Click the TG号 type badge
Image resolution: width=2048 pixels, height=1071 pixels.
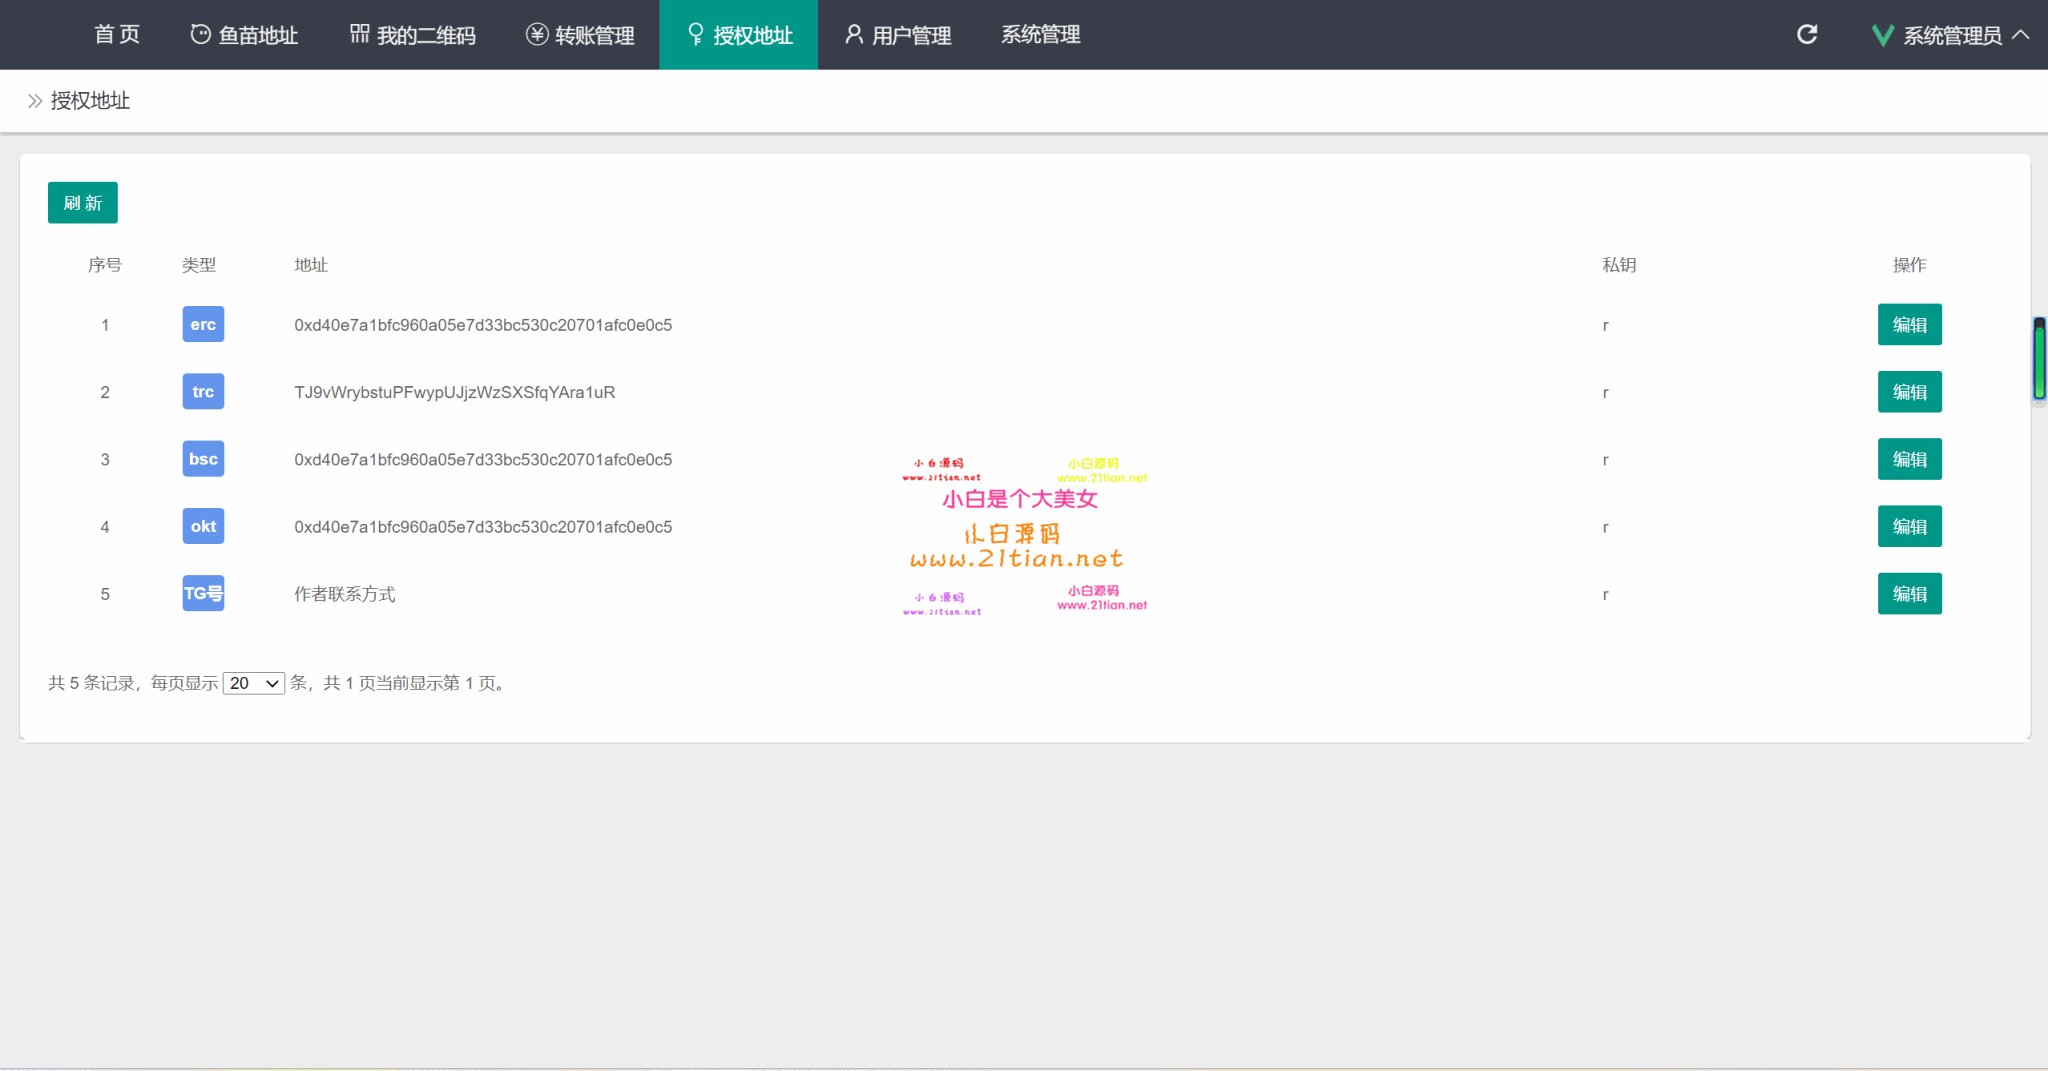[x=203, y=593]
